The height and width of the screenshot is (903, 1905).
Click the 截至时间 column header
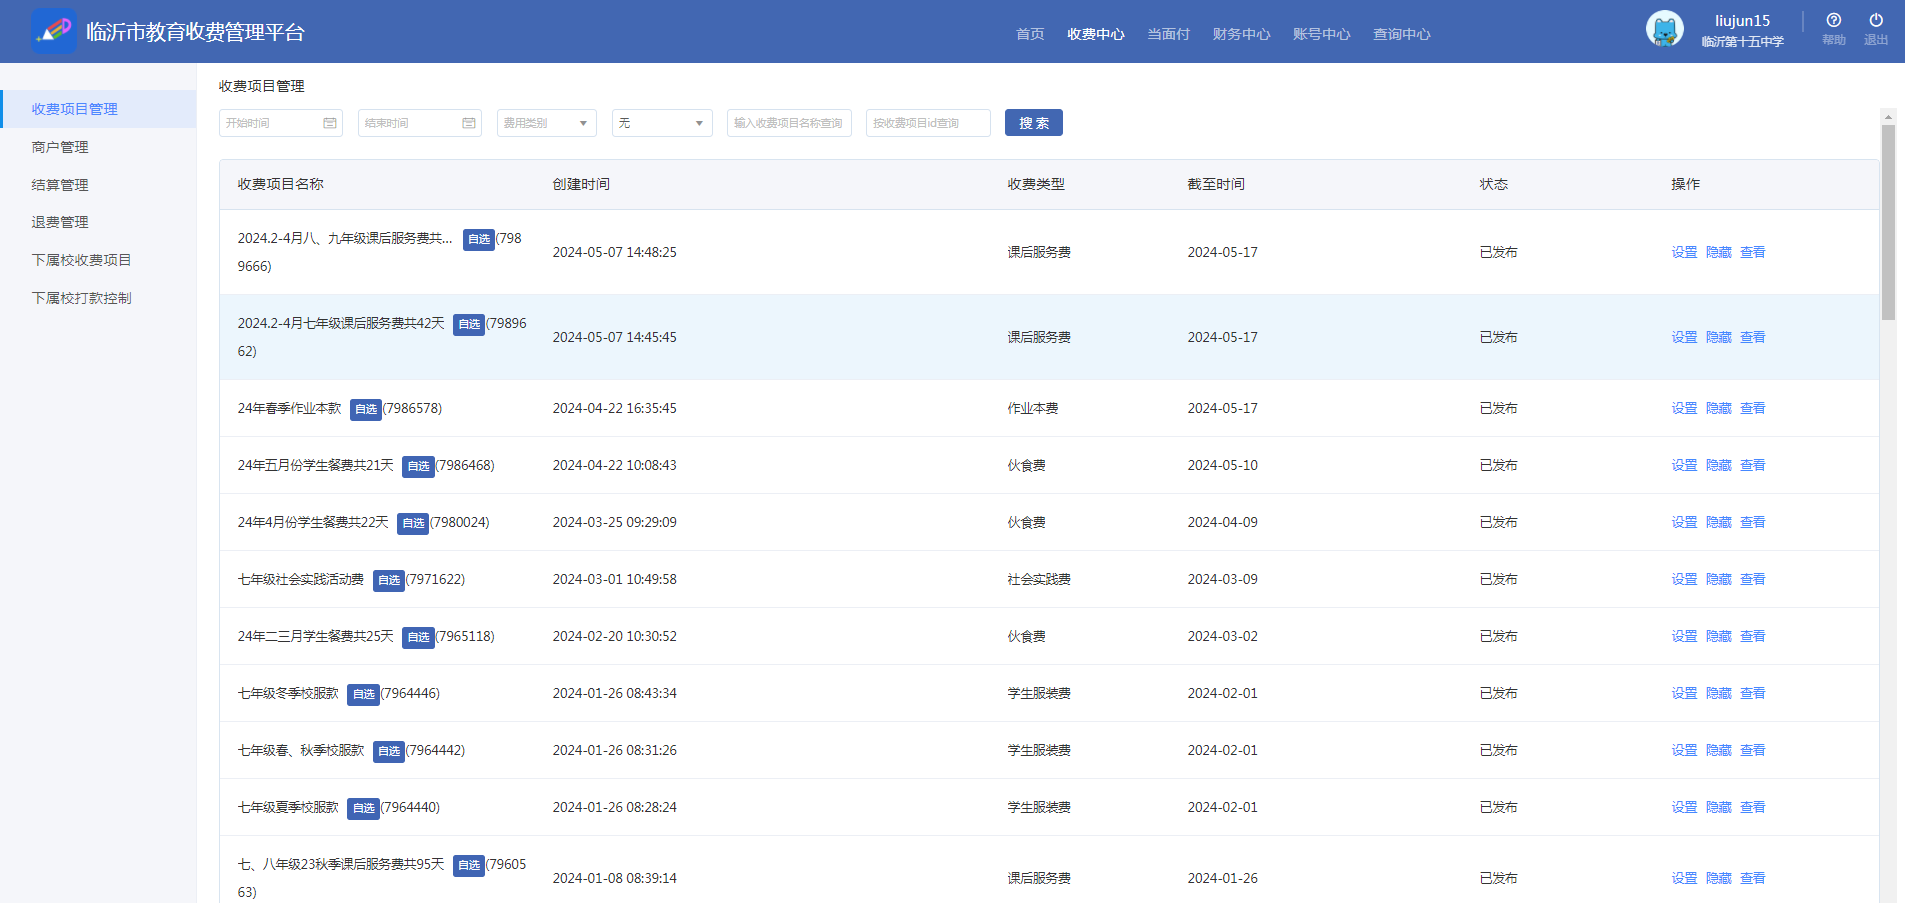point(1215,184)
